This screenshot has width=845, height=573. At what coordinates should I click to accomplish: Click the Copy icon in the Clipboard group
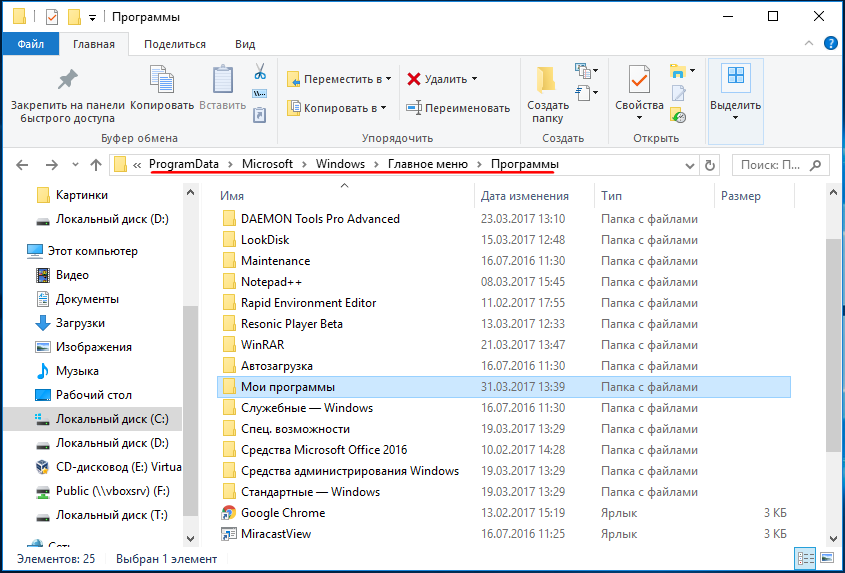tap(162, 81)
